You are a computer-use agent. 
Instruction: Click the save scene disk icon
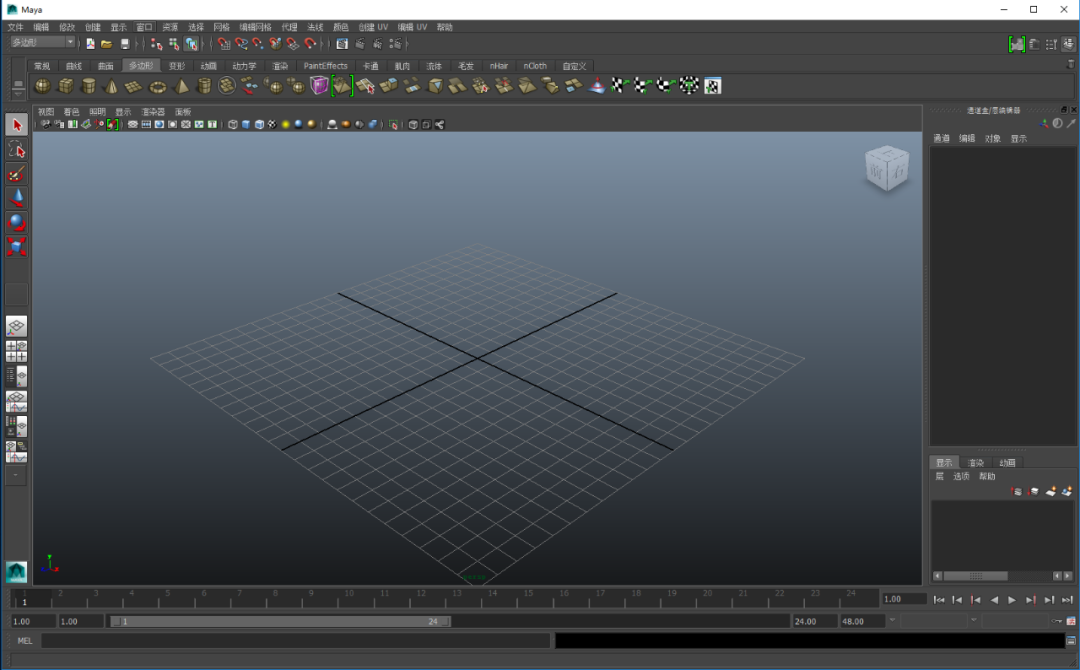coord(125,43)
